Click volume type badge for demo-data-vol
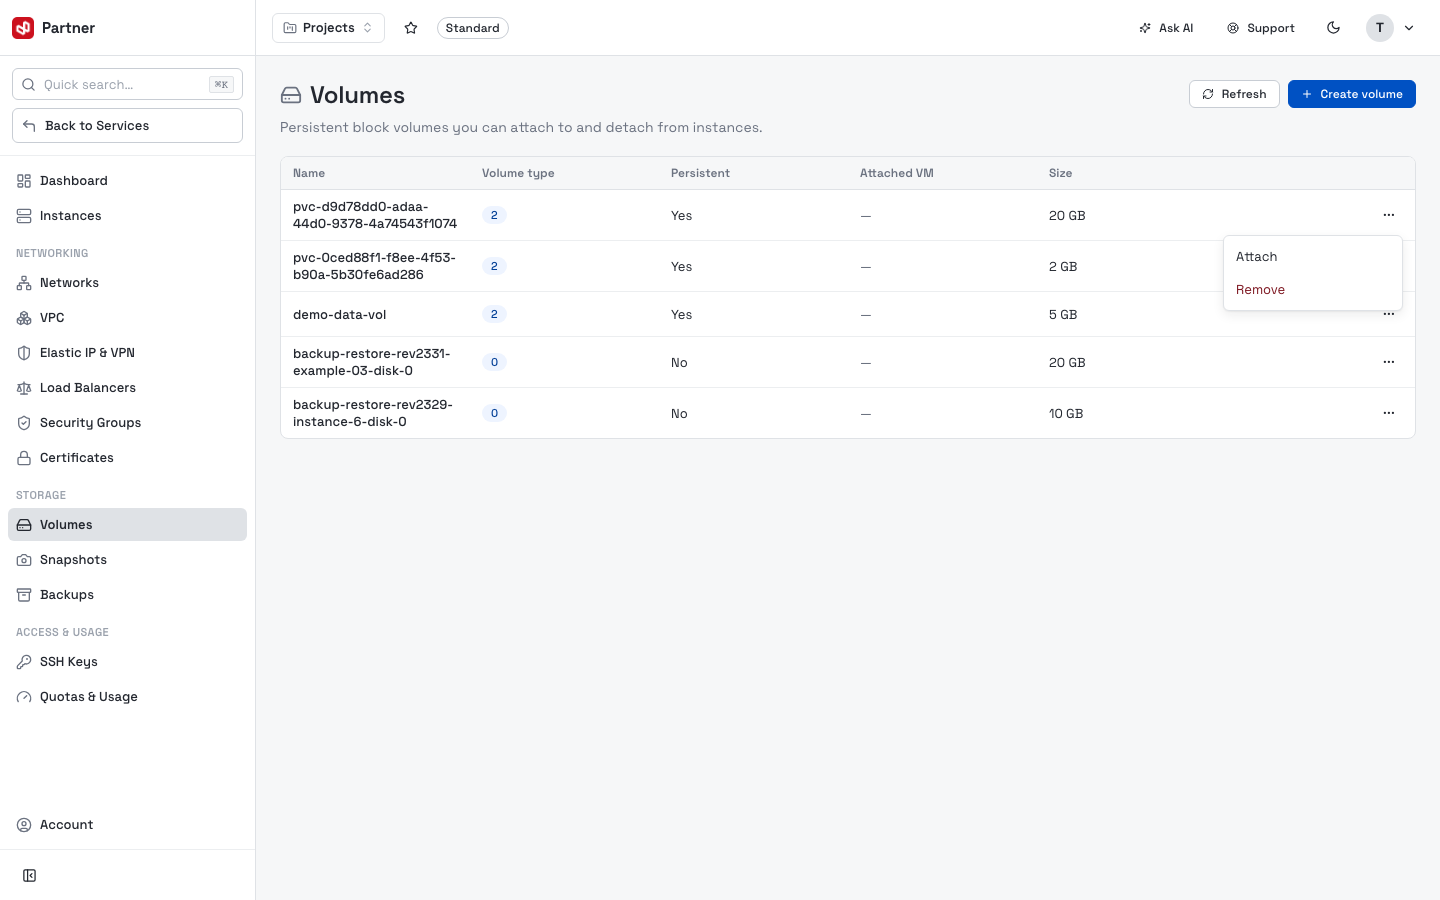Image resolution: width=1440 pixels, height=900 pixels. click(x=494, y=315)
